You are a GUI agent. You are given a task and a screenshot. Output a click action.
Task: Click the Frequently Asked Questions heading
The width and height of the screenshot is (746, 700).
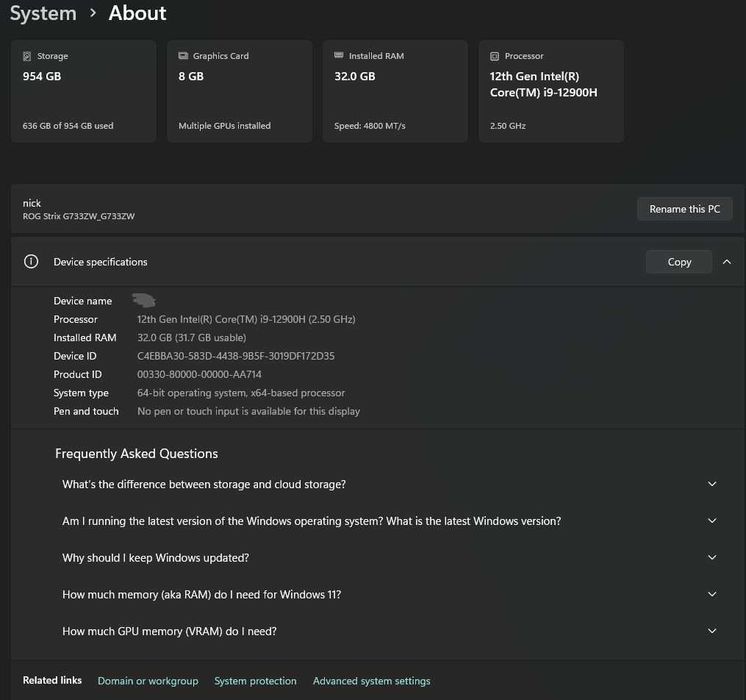pyautogui.click(x=137, y=454)
